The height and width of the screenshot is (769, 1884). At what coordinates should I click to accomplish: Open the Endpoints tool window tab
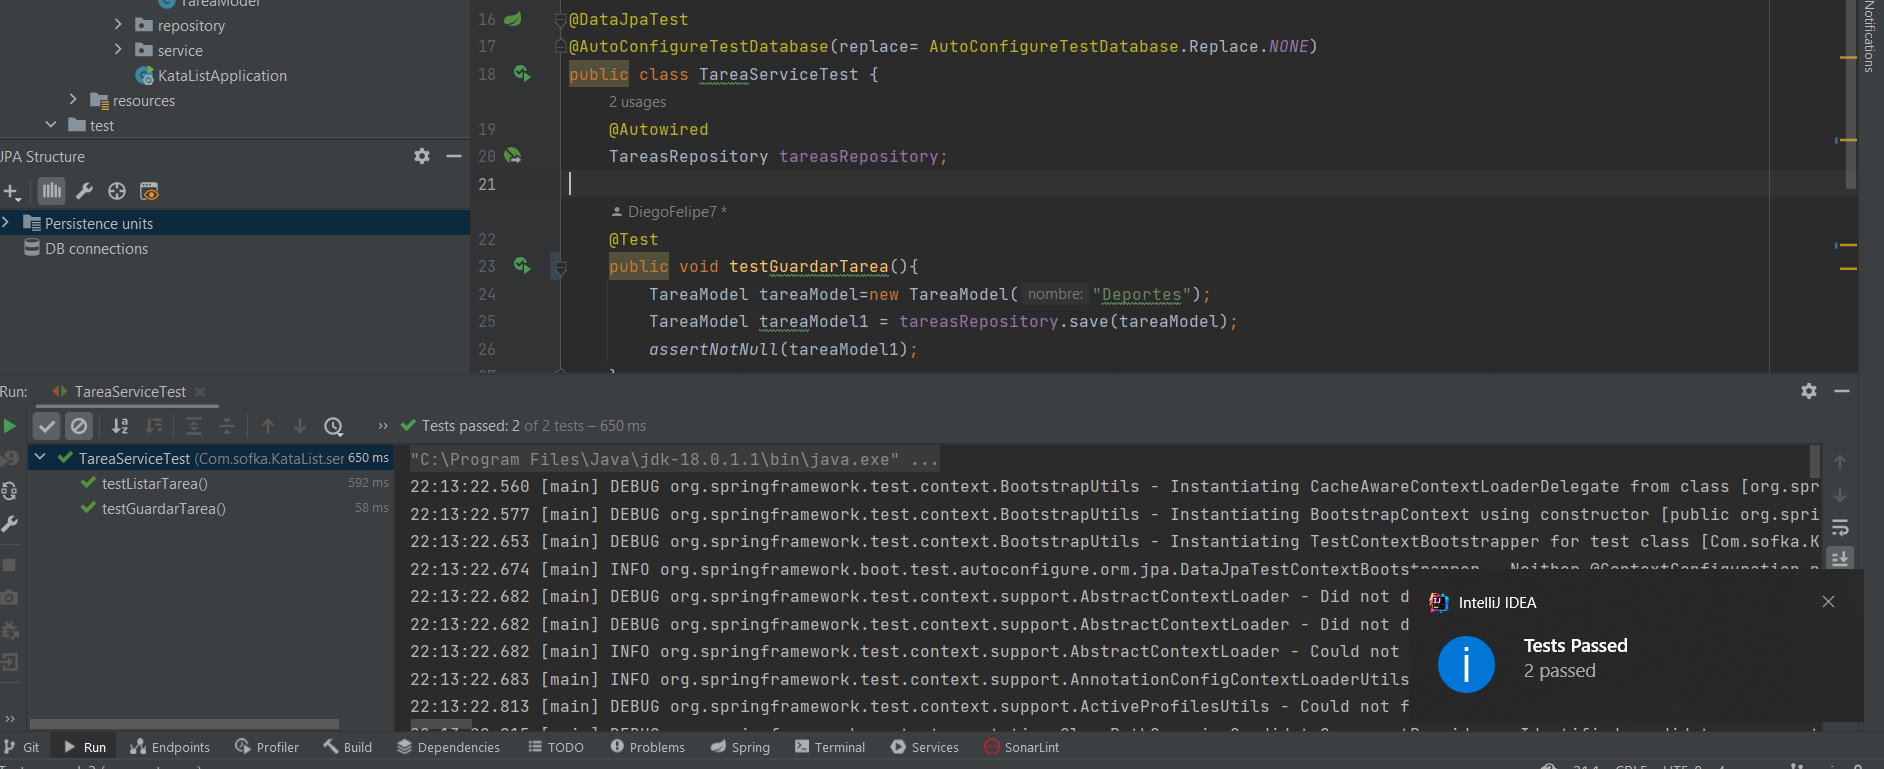tap(170, 747)
